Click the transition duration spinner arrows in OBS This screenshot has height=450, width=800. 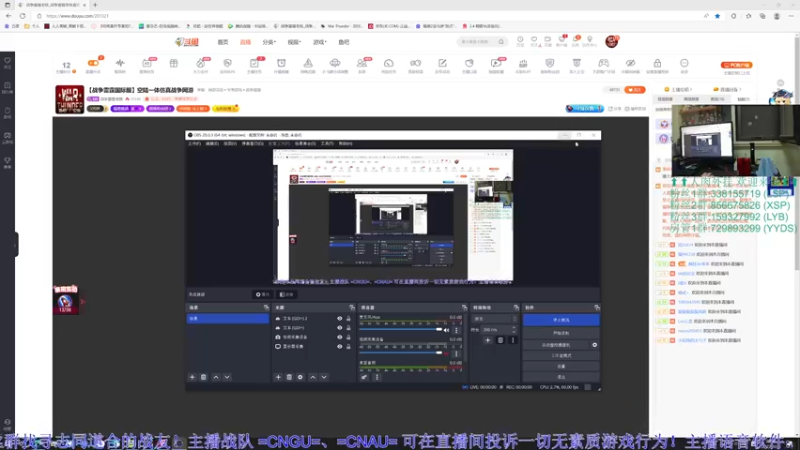click(514, 330)
